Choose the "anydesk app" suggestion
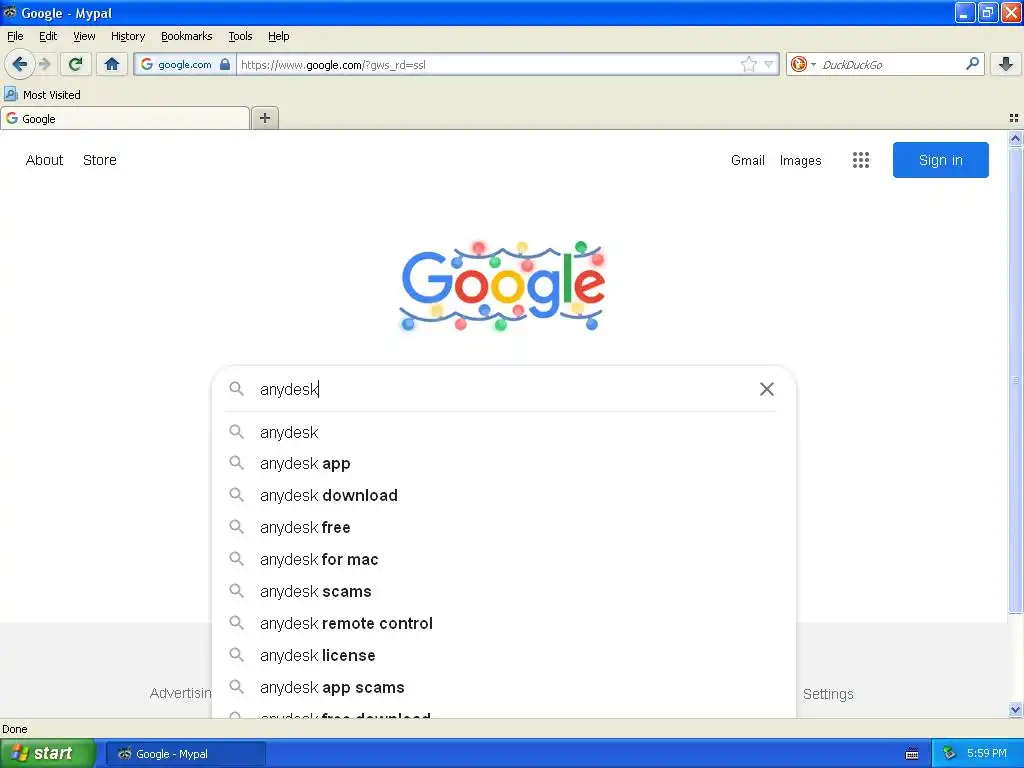Viewport: 1024px width, 768px height. [x=503, y=464]
